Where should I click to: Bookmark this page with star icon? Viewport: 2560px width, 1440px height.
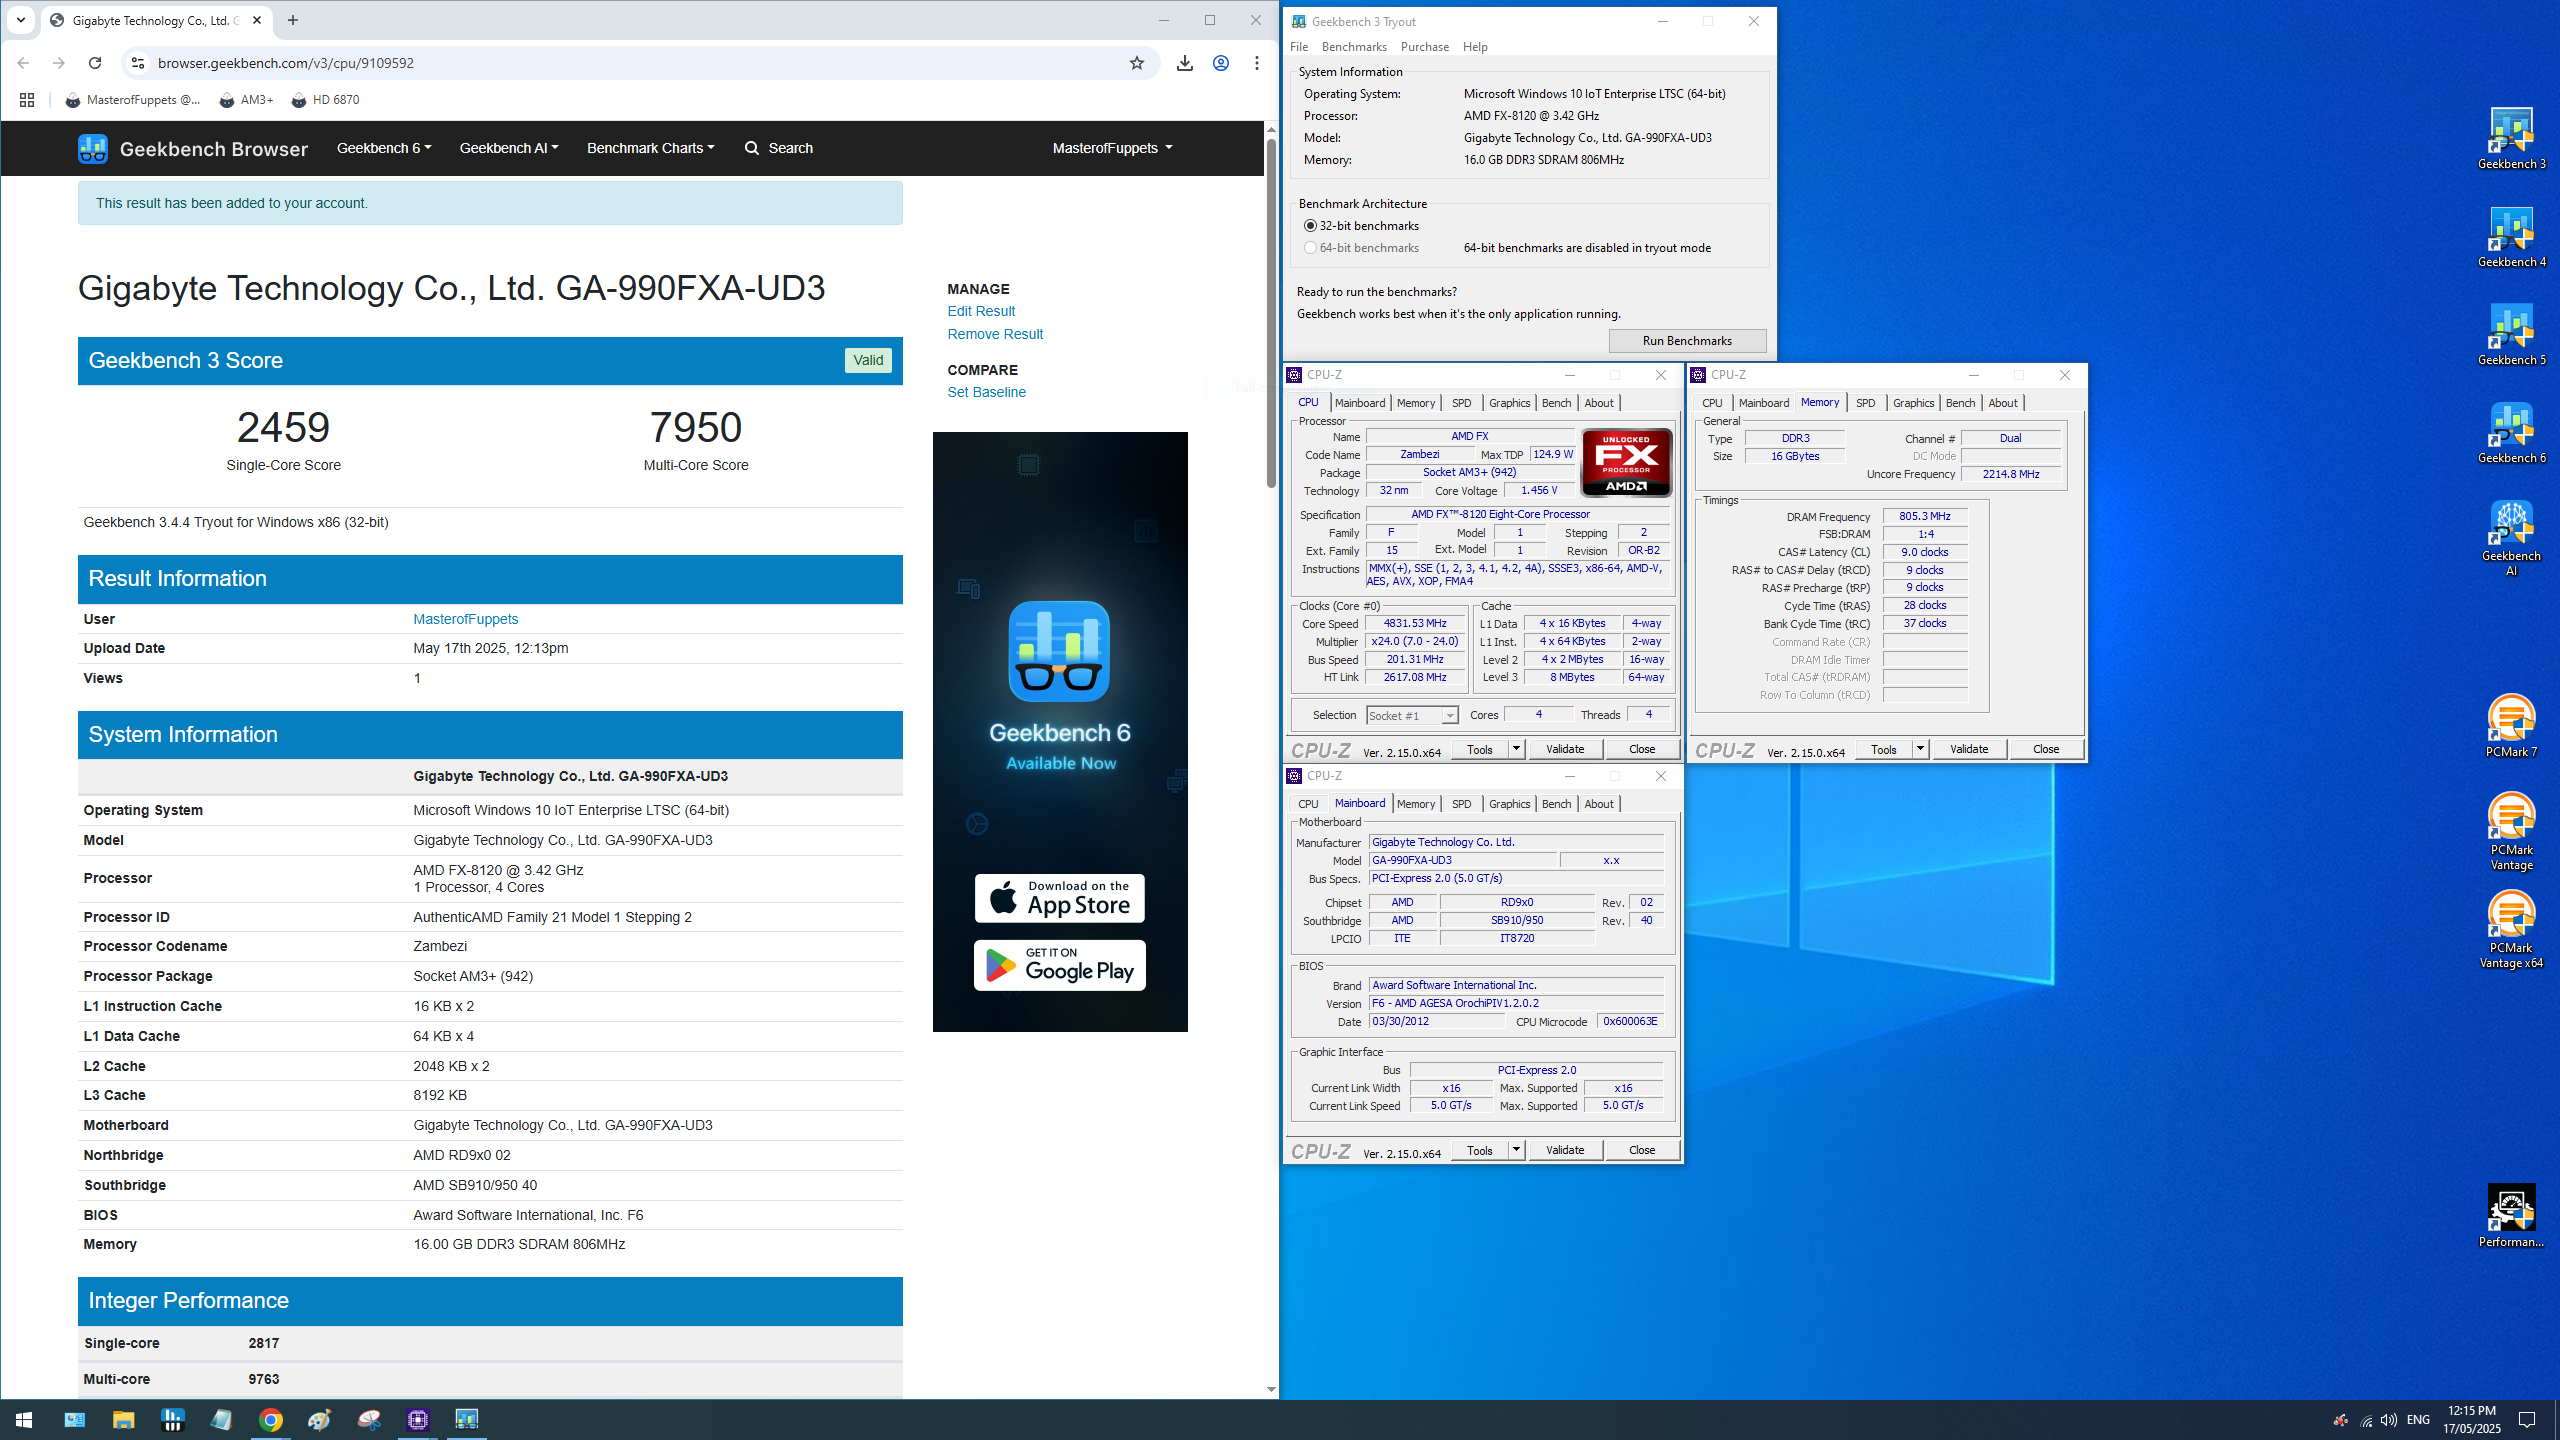1137,63
